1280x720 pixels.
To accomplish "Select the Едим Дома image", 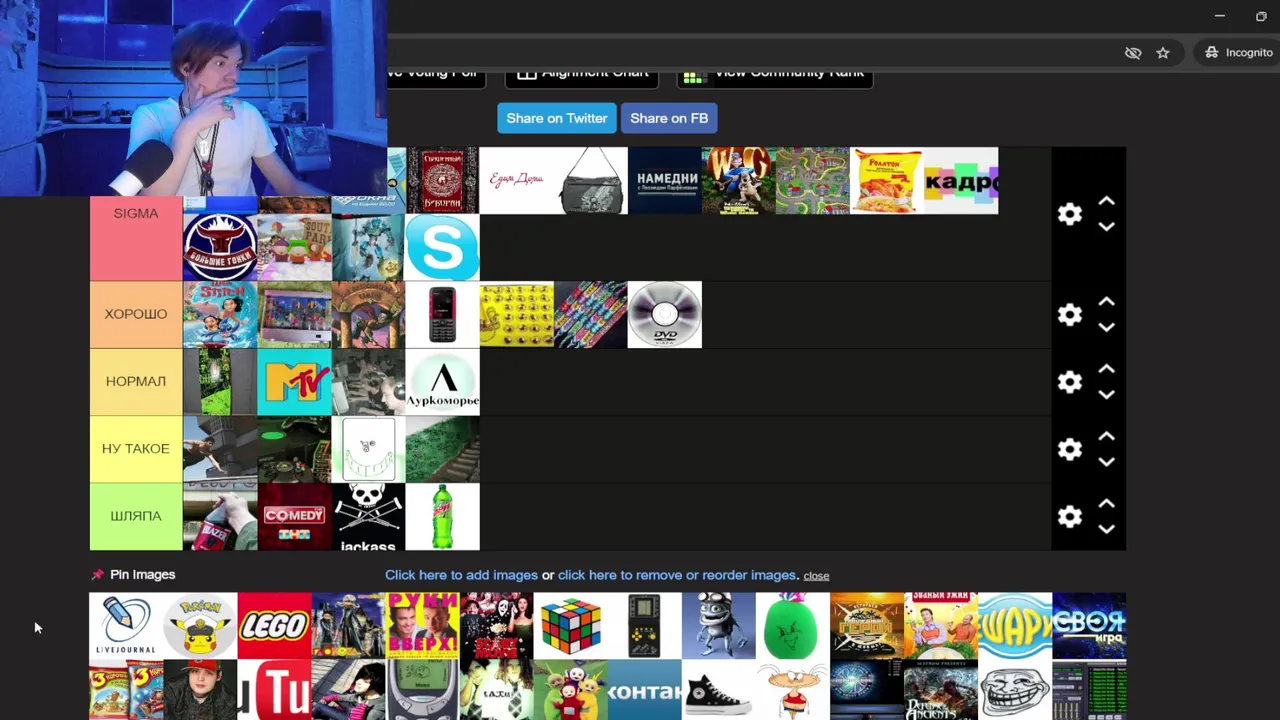I will pyautogui.click(x=516, y=181).
